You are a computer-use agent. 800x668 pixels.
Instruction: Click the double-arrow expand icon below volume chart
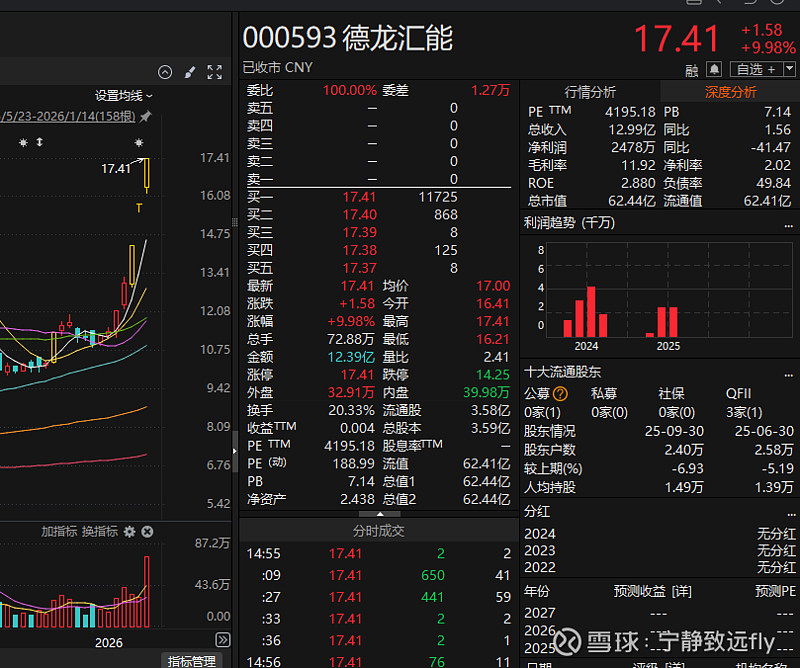click(x=223, y=639)
